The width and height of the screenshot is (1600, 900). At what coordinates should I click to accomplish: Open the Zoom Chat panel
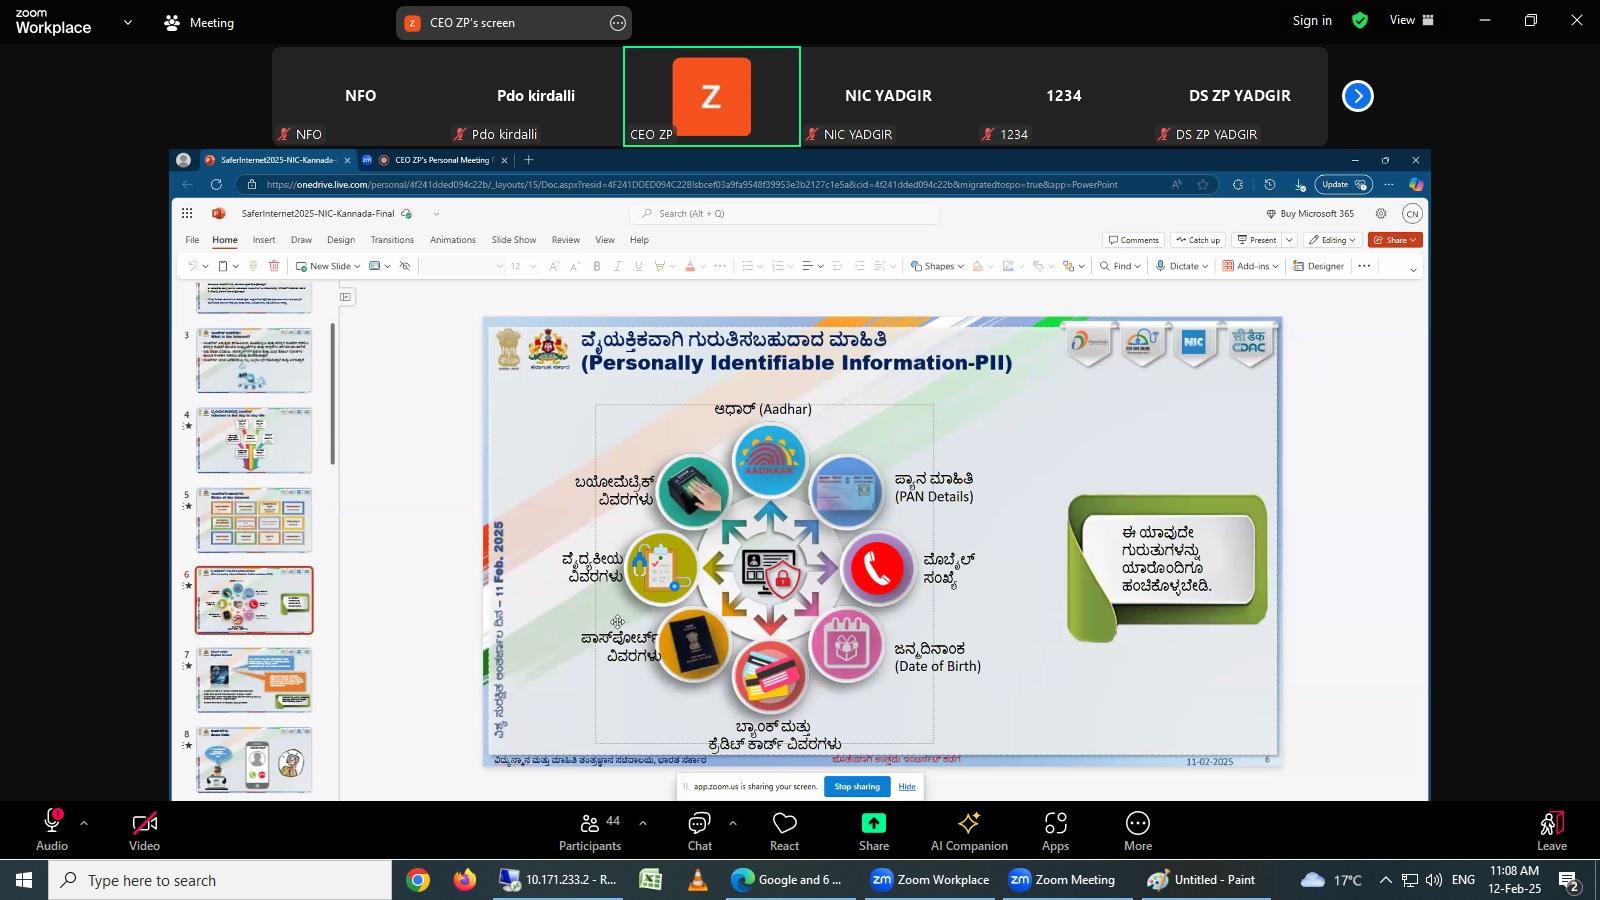pos(700,831)
